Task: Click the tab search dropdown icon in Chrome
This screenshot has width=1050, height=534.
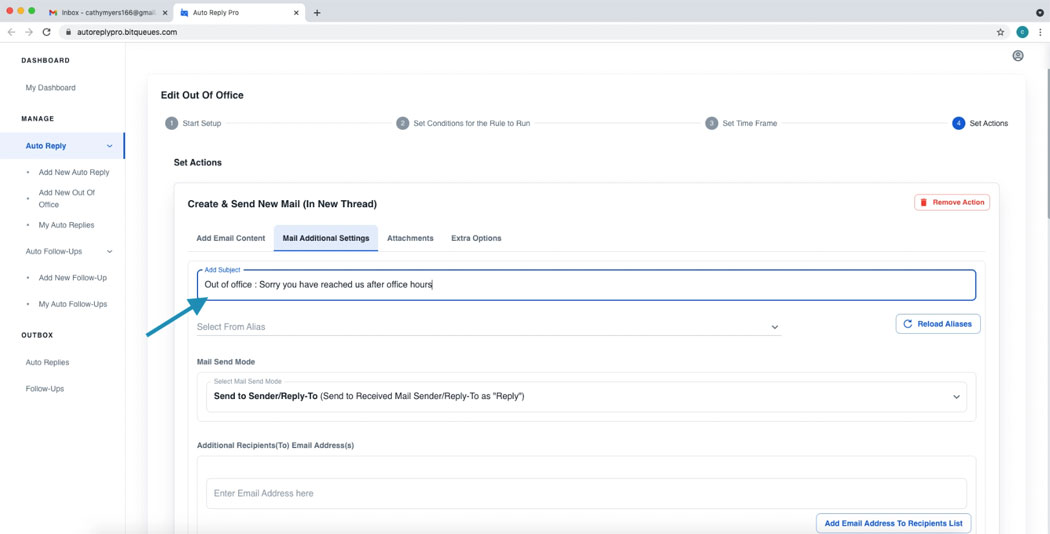Action: [1040, 13]
